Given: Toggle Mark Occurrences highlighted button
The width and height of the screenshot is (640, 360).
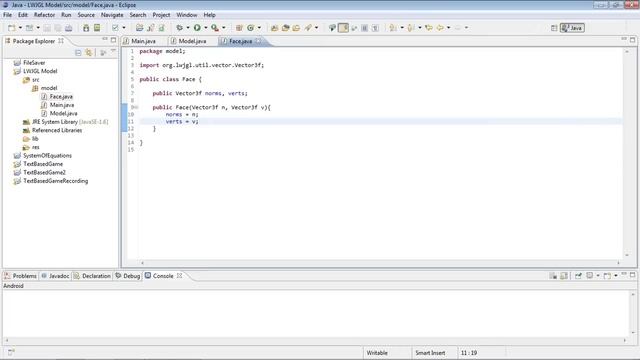Looking at the screenshot, I should pyautogui.click(x=344, y=28).
